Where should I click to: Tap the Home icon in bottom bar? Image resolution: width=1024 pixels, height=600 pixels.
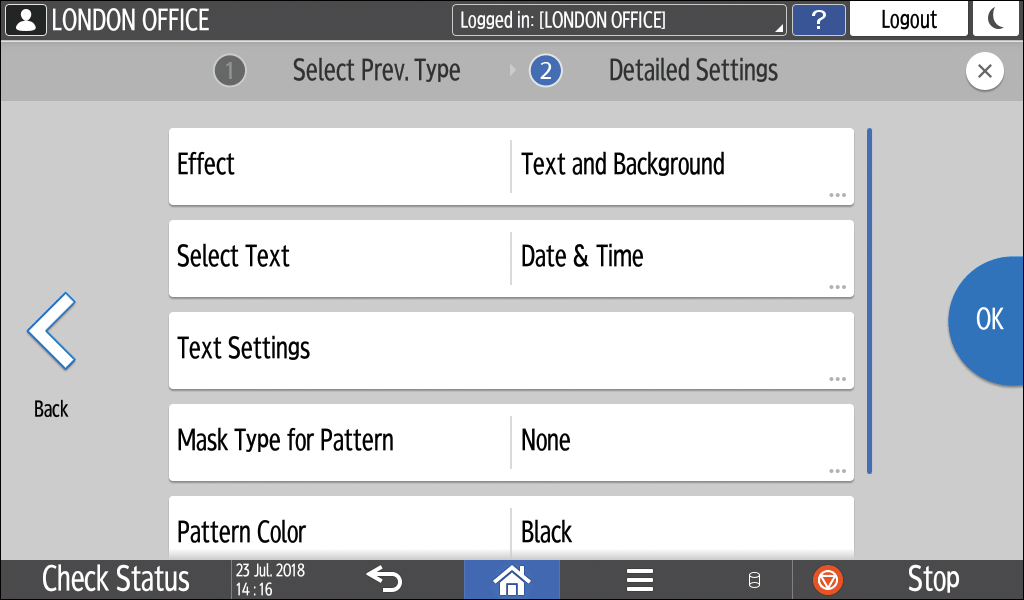[x=511, y=579]
